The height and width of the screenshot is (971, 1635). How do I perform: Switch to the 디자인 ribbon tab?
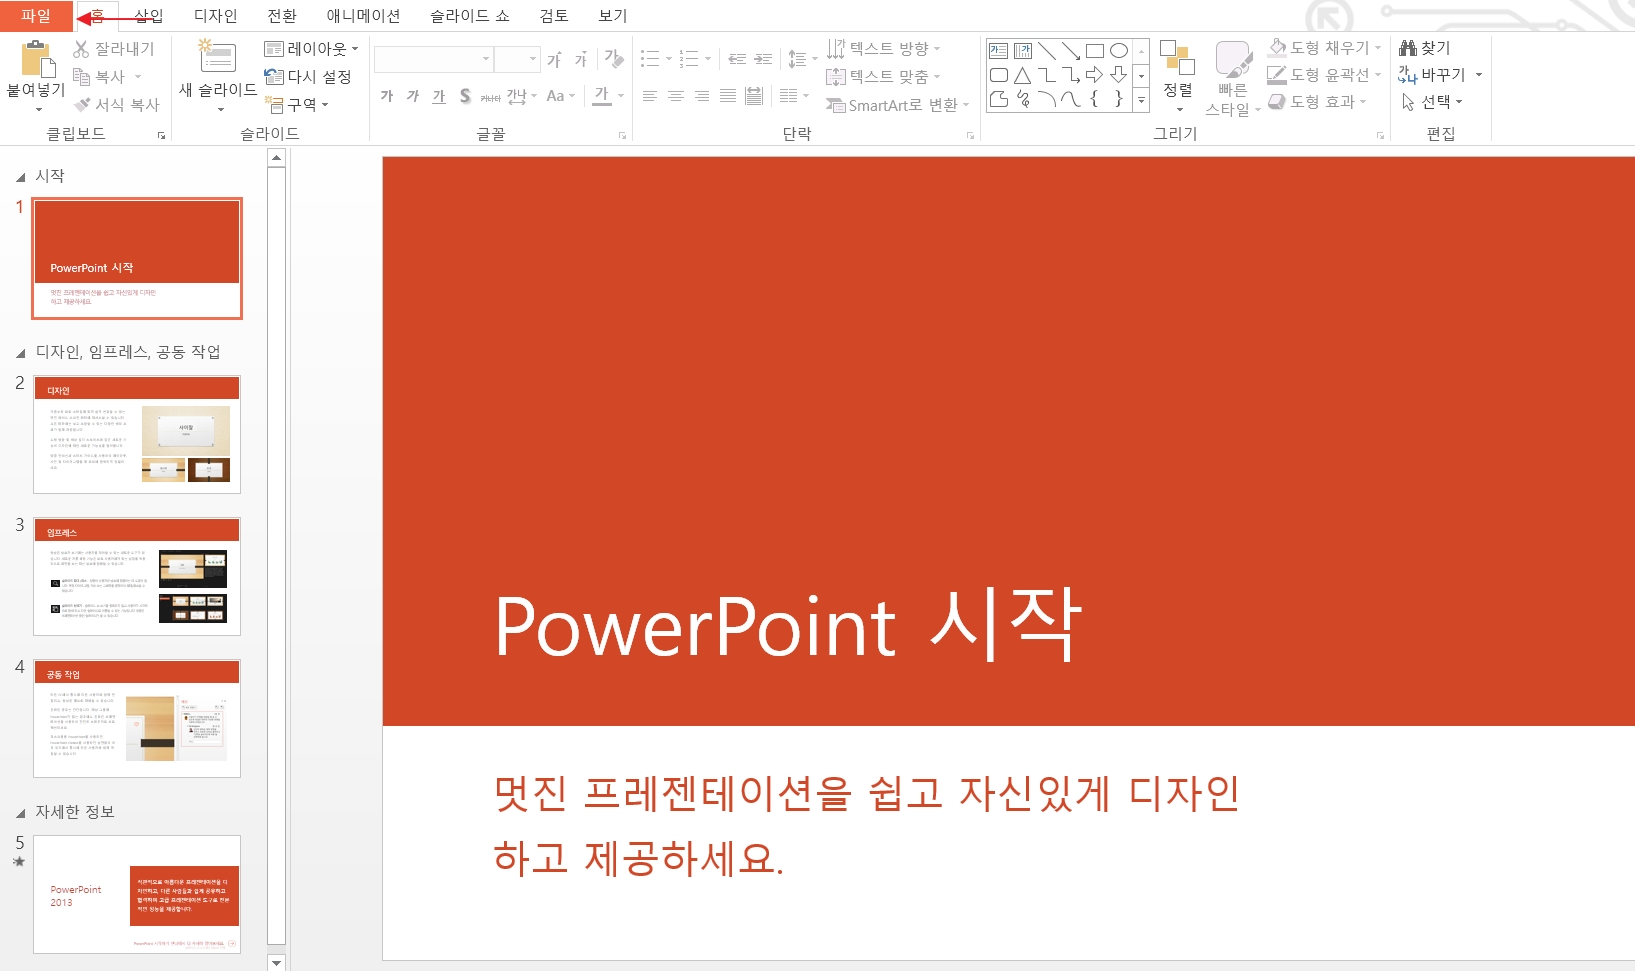[216, 16]
